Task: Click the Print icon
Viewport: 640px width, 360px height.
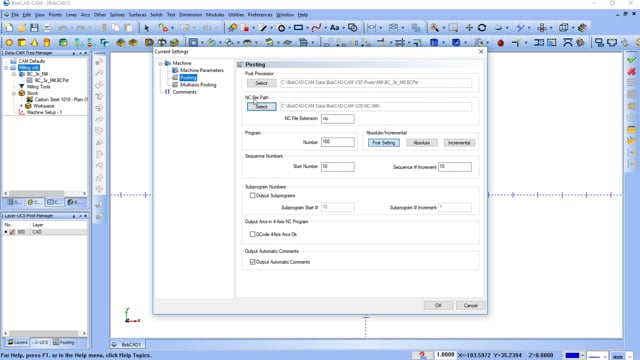Action: point(47,28)
